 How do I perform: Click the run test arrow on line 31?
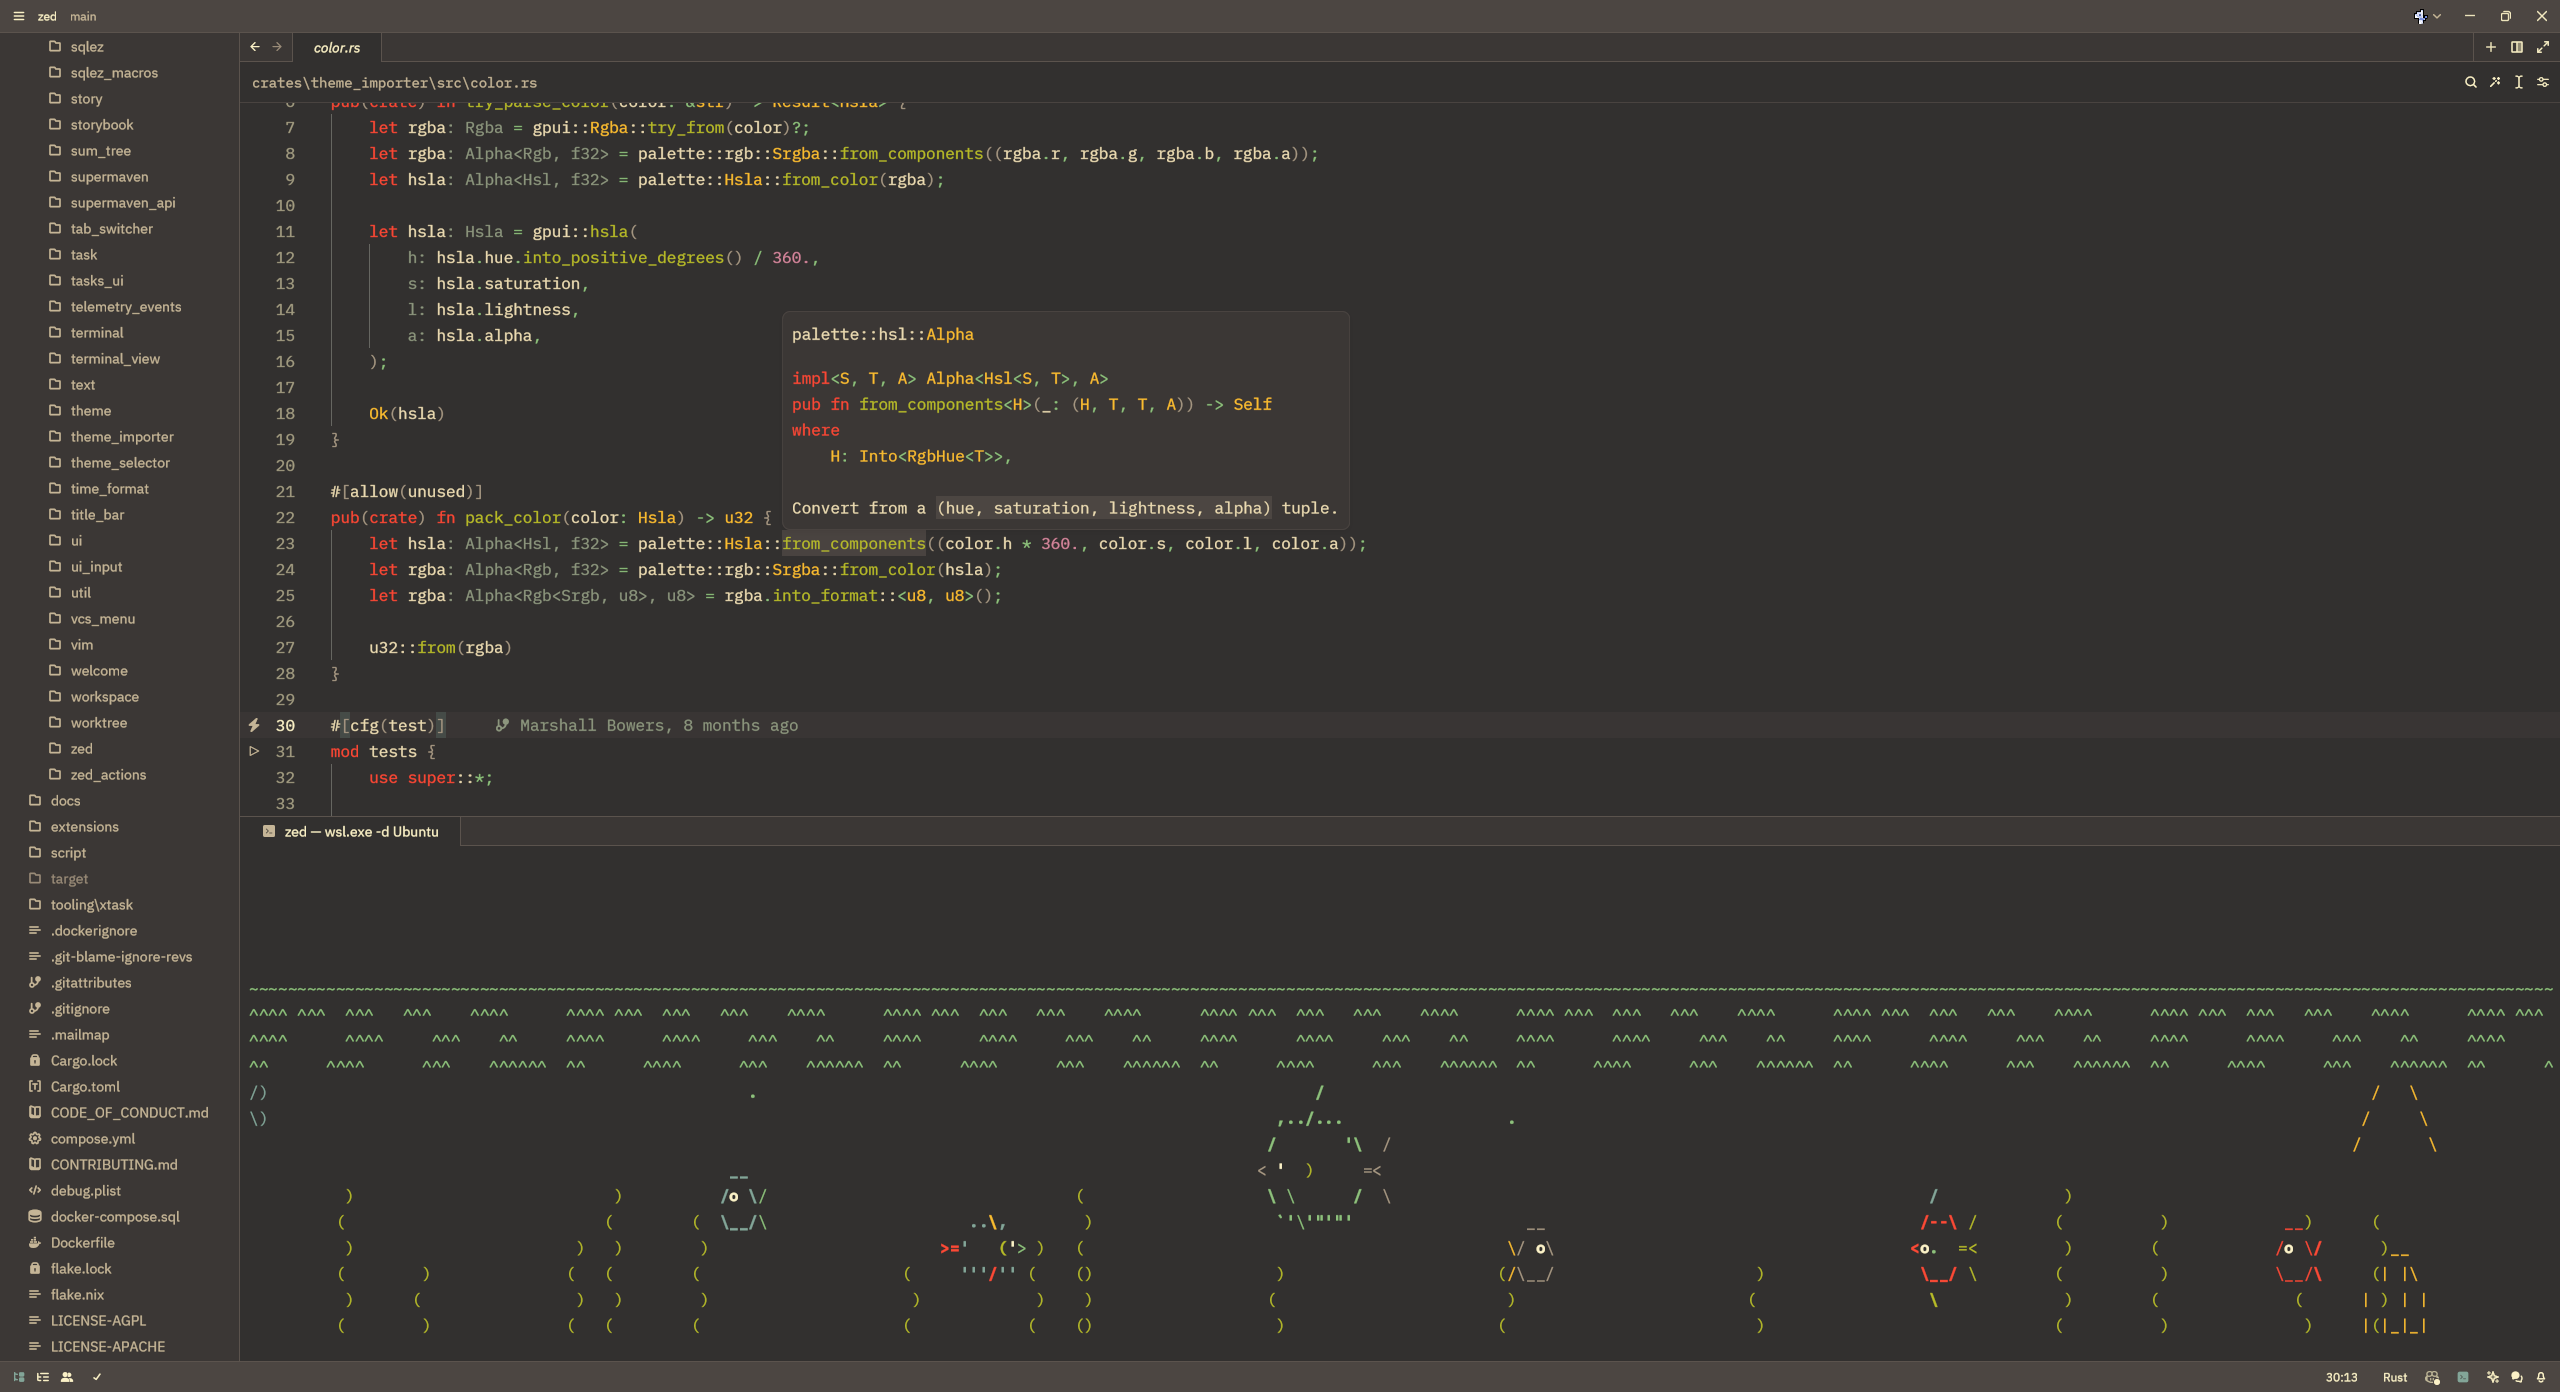click(x=254, y=751)
